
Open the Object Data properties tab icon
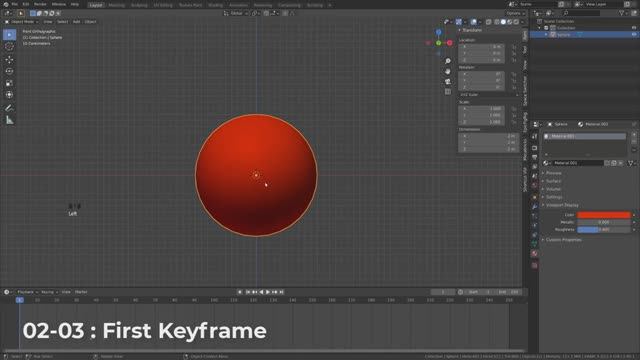534,244
